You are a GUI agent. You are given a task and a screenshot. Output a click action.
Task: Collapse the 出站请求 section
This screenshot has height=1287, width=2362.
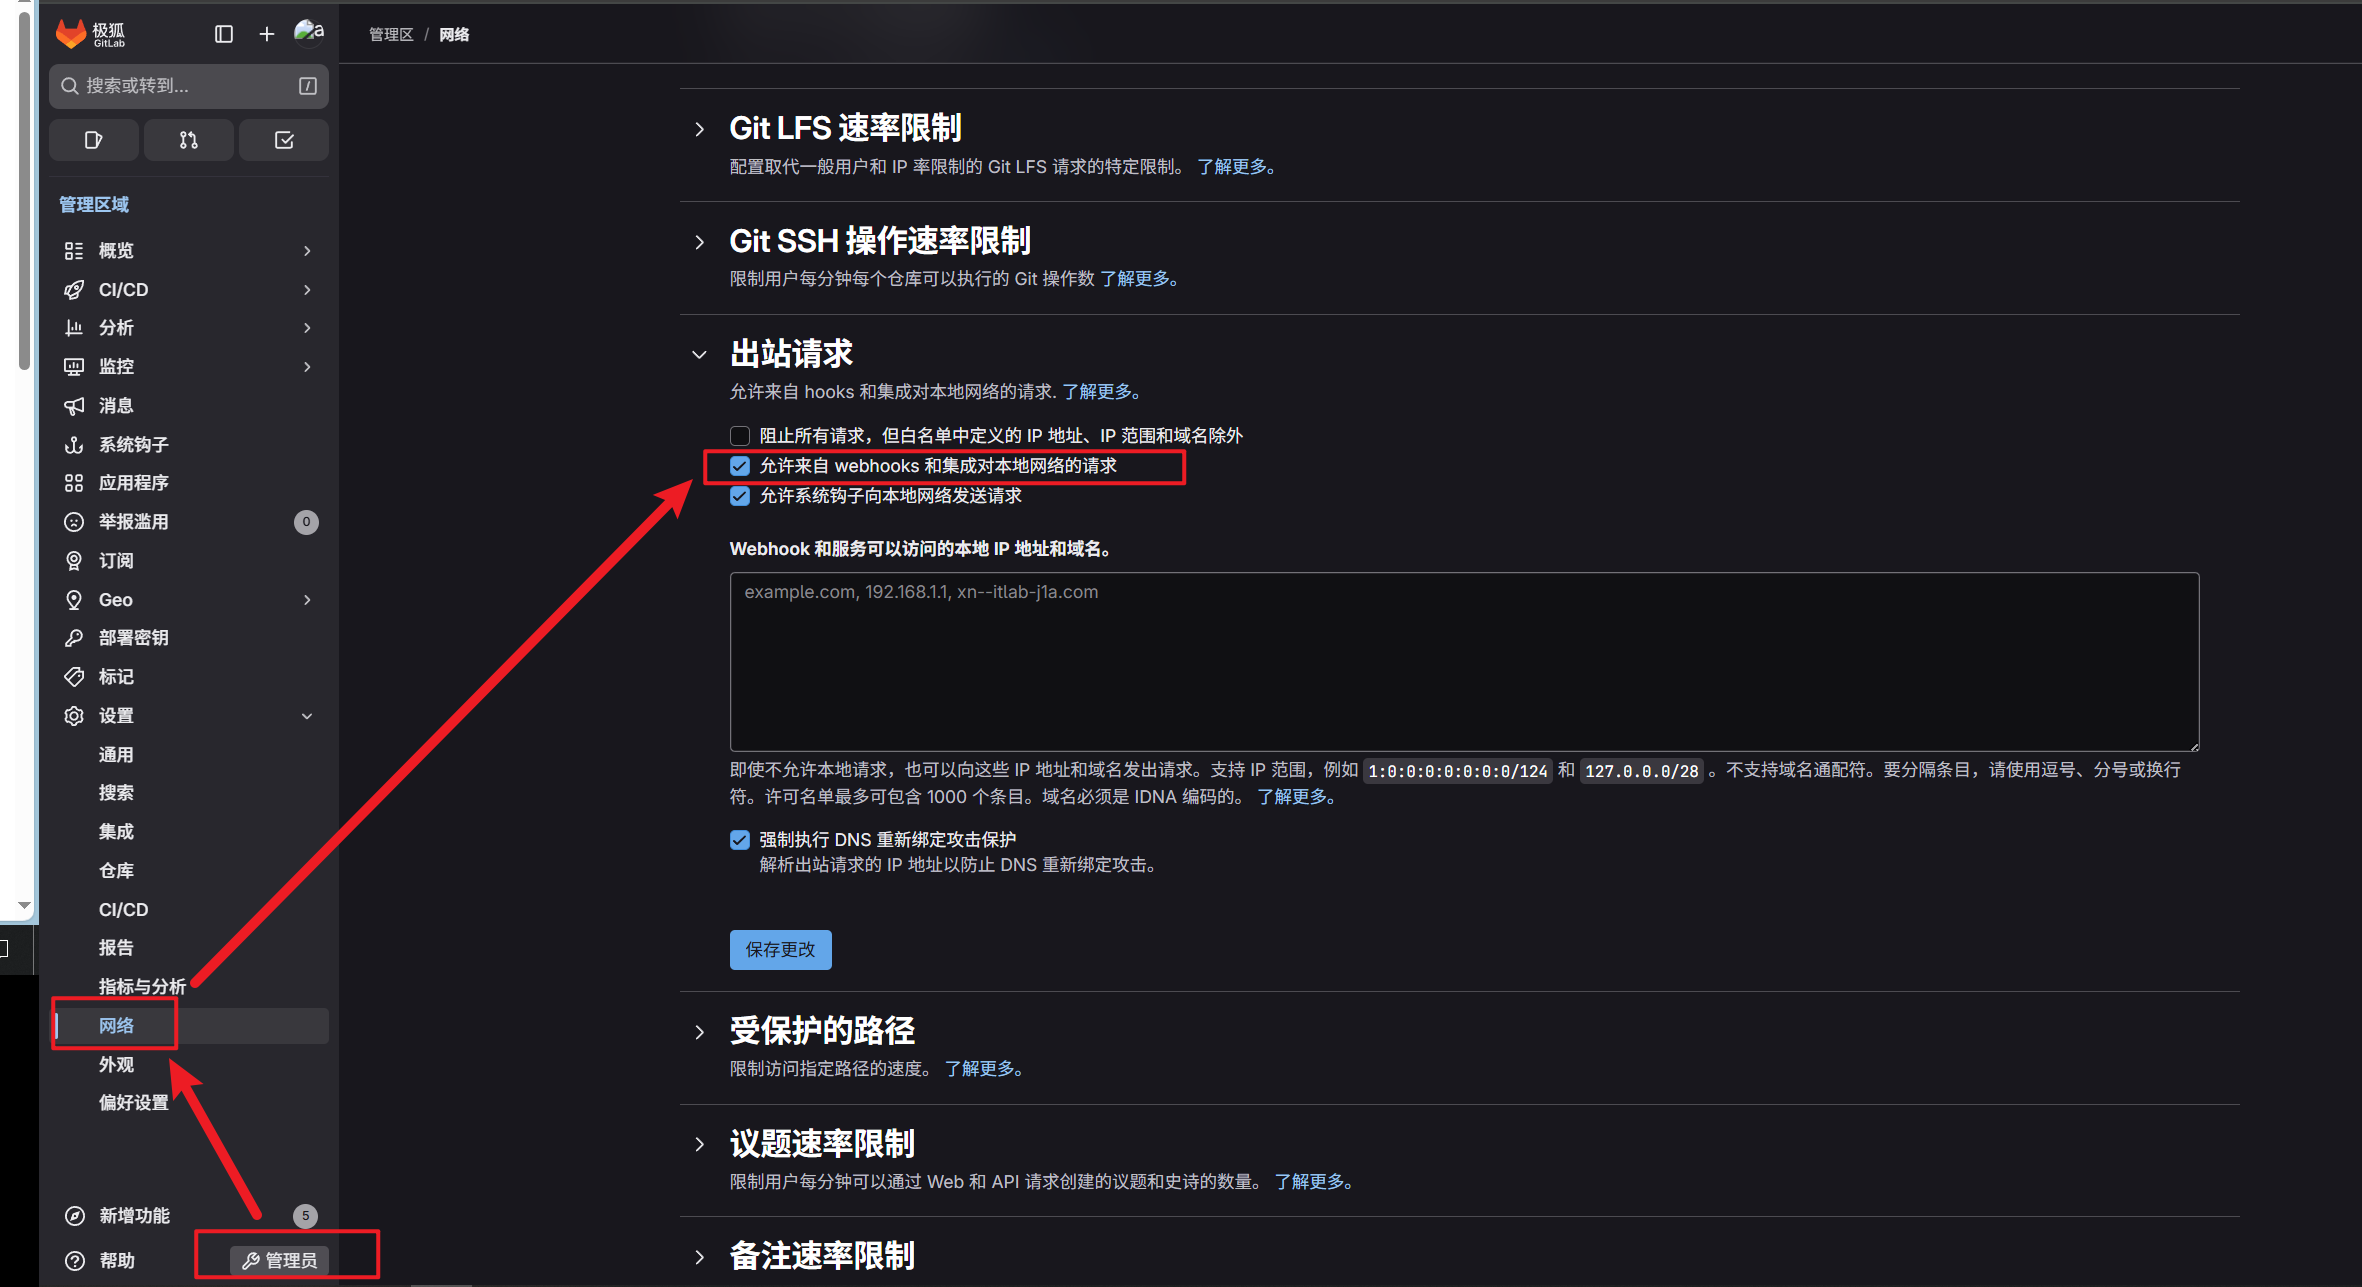point(700,355)
